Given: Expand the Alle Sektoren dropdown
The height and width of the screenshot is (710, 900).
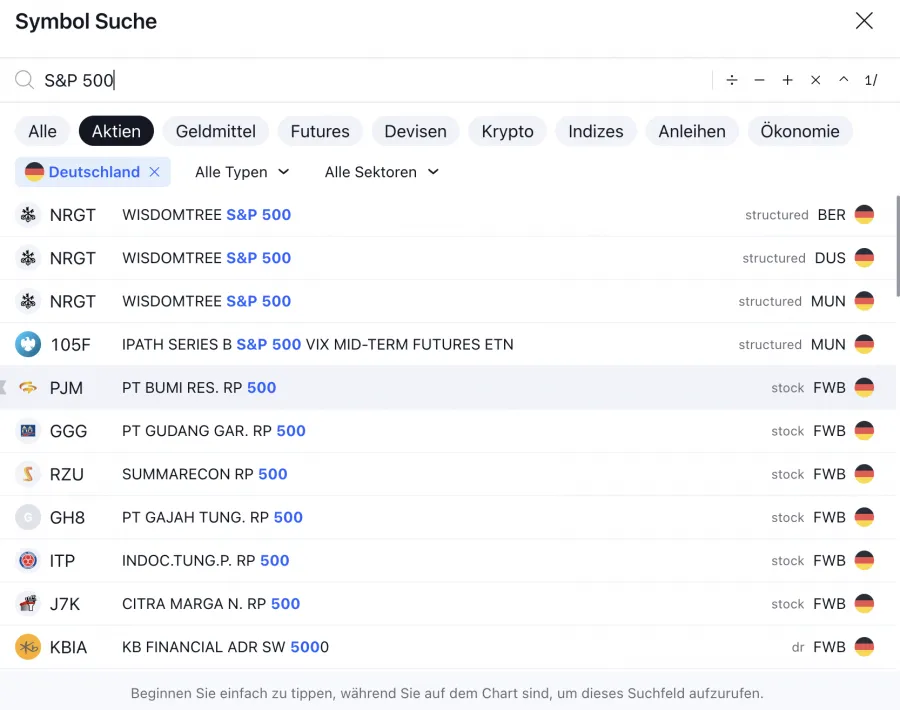Looking at the screenshot, I should point(381,172).
